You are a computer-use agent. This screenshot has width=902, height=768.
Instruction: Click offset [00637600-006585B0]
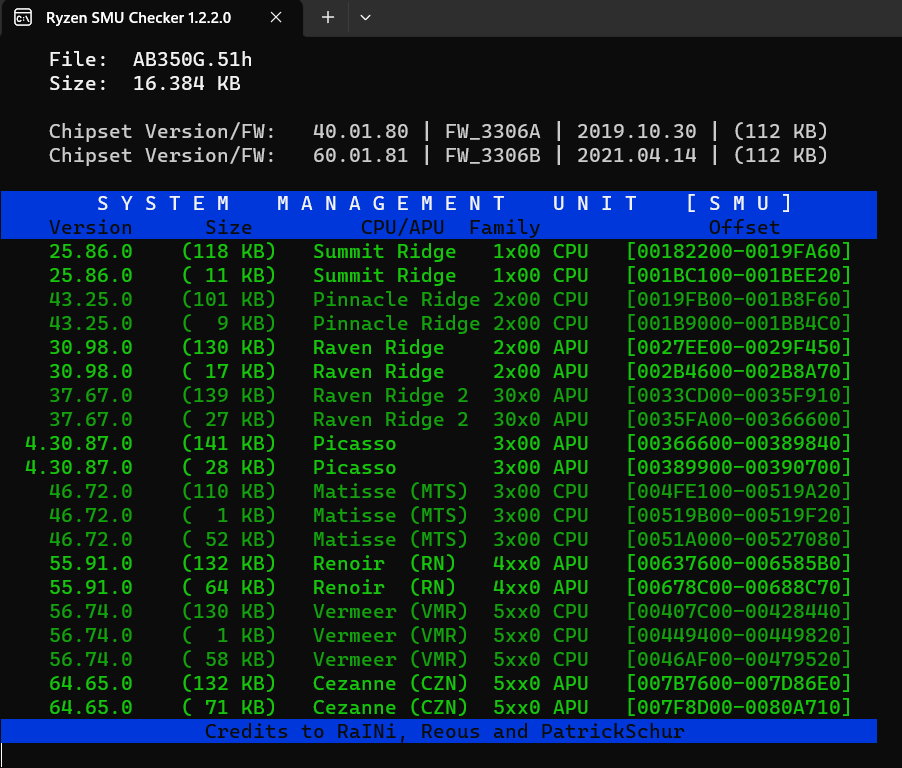click(739, 563)
